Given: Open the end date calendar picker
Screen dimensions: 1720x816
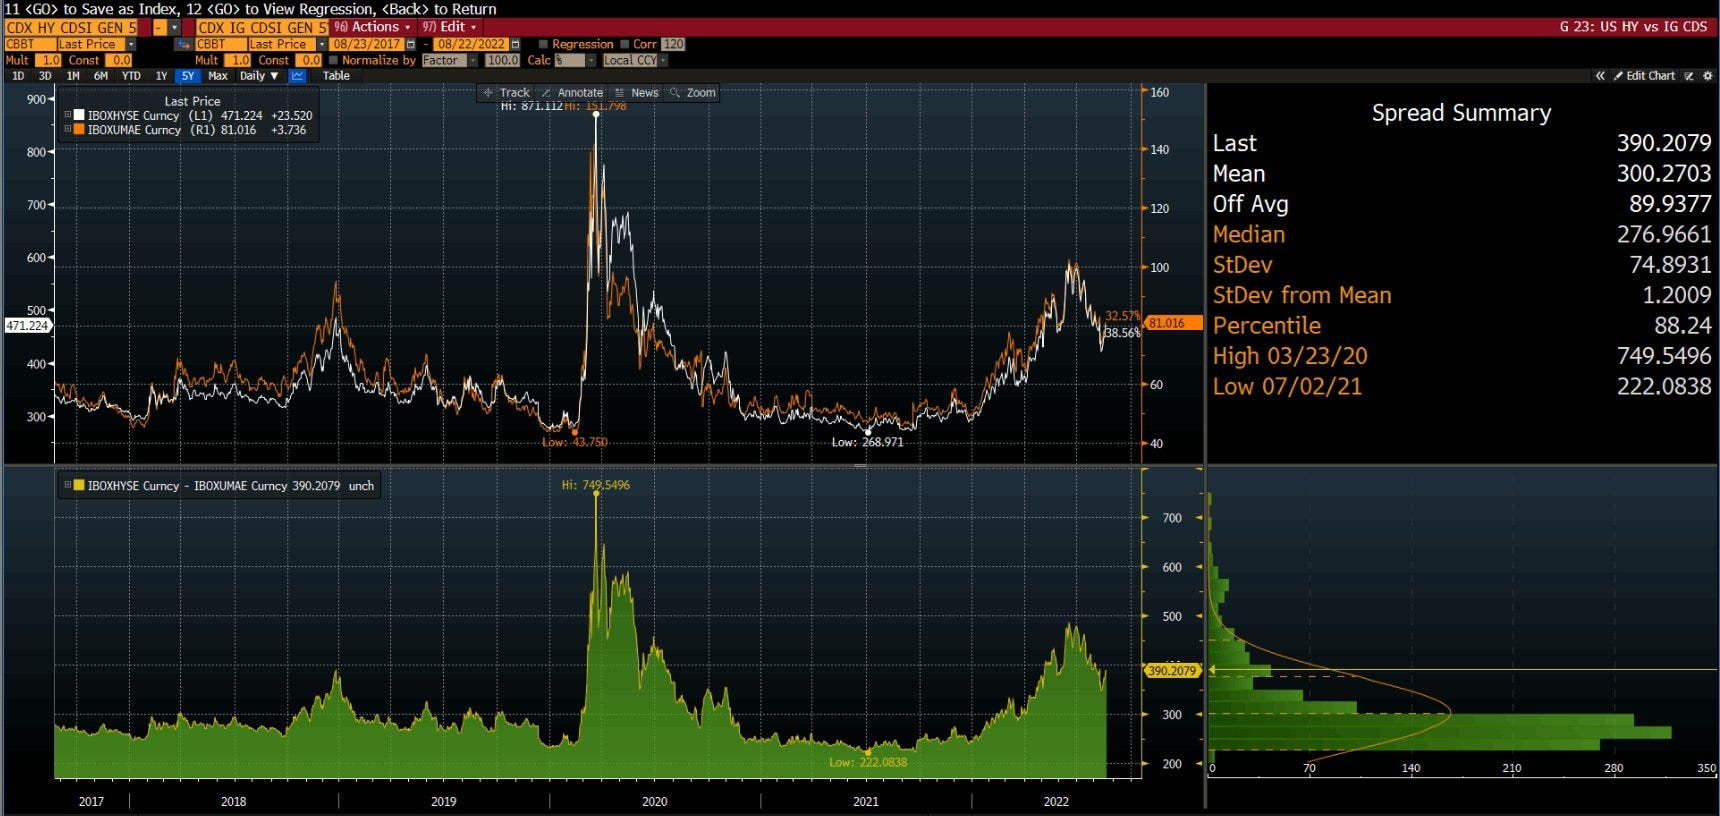Looking at the screenshot, I should coord(515,44).
